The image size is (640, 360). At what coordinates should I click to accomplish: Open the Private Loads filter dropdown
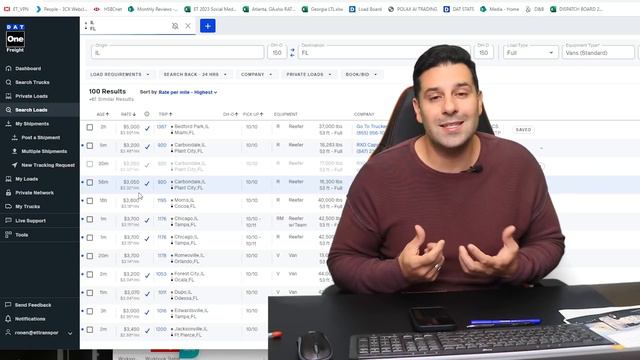(309, 75)
